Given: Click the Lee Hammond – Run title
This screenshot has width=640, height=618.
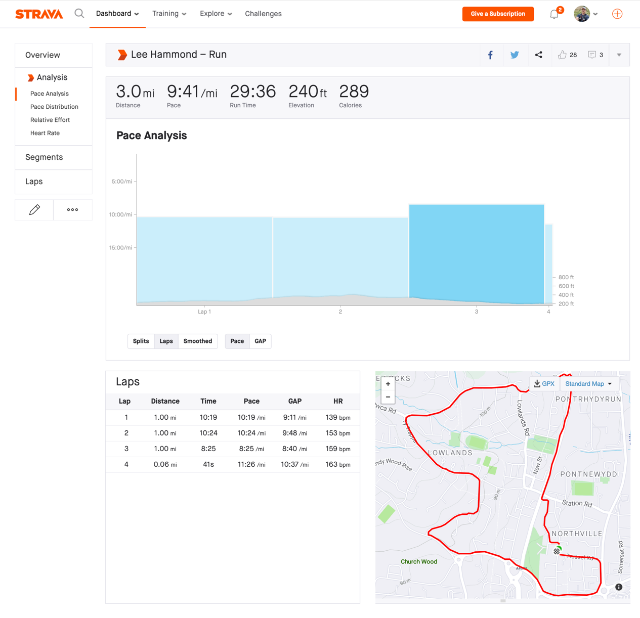Looking at the screenshot, I should click(179, 55).
